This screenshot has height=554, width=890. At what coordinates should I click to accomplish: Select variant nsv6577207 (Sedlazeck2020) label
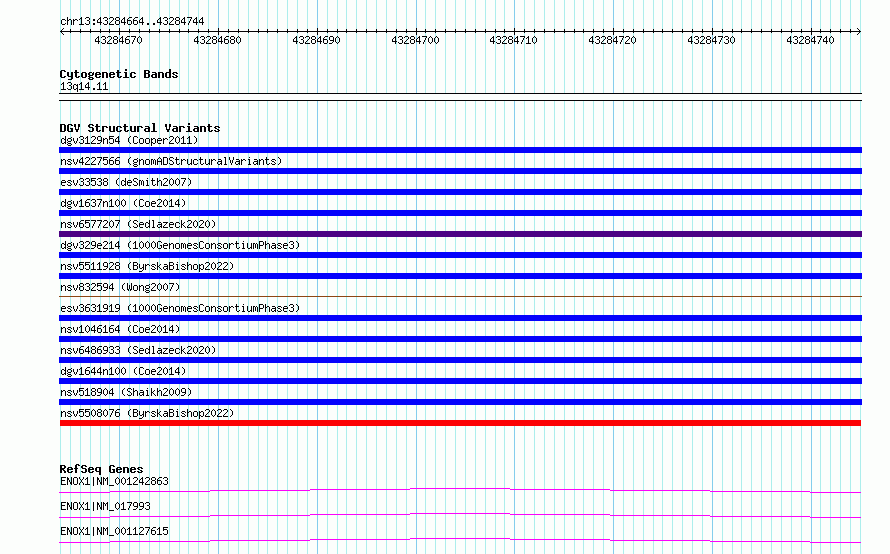click(x=138, y=224)
